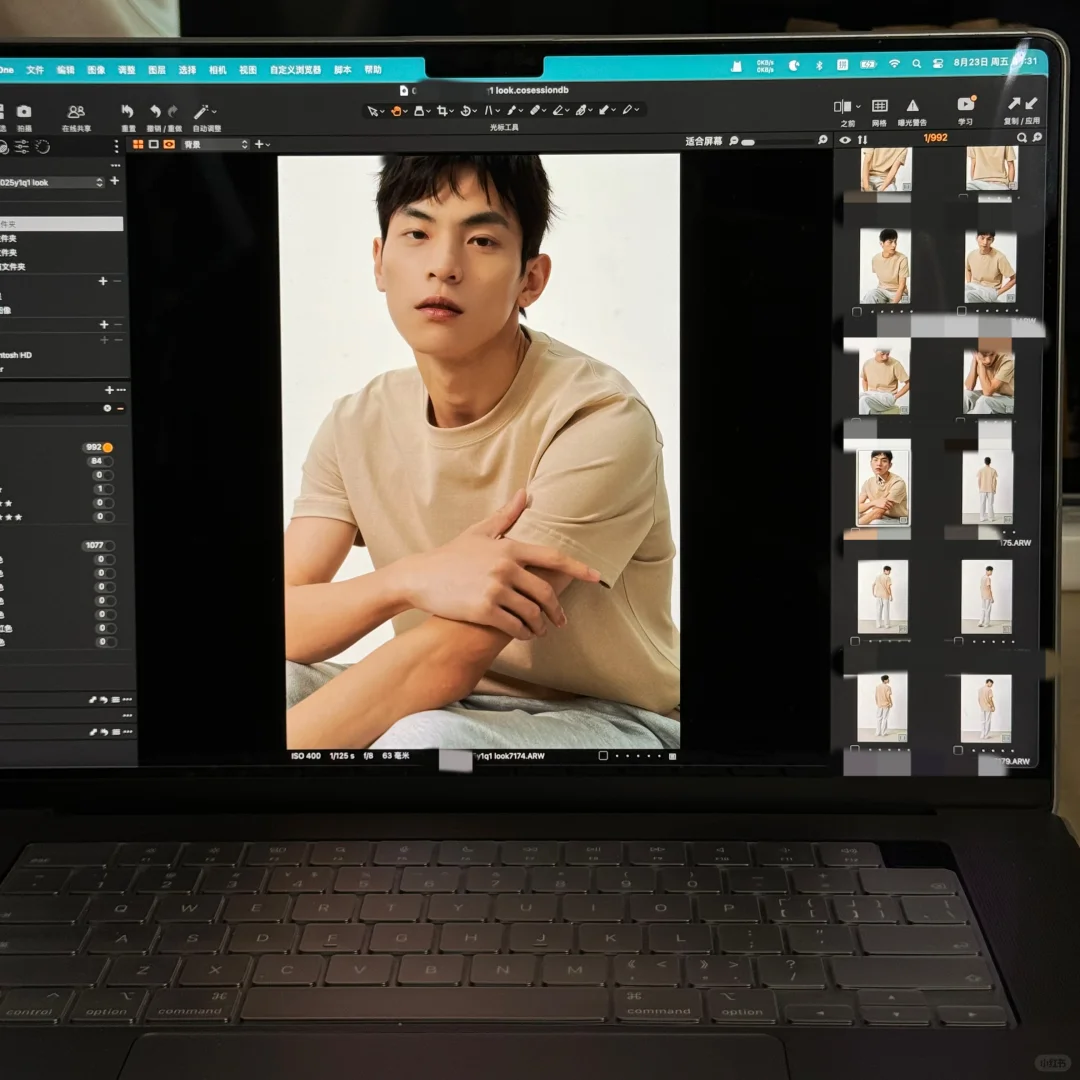Open the 文件 File menu
Viewport: 1080px width, 1080px height.
pyautogui.click(x=35, y=70)
